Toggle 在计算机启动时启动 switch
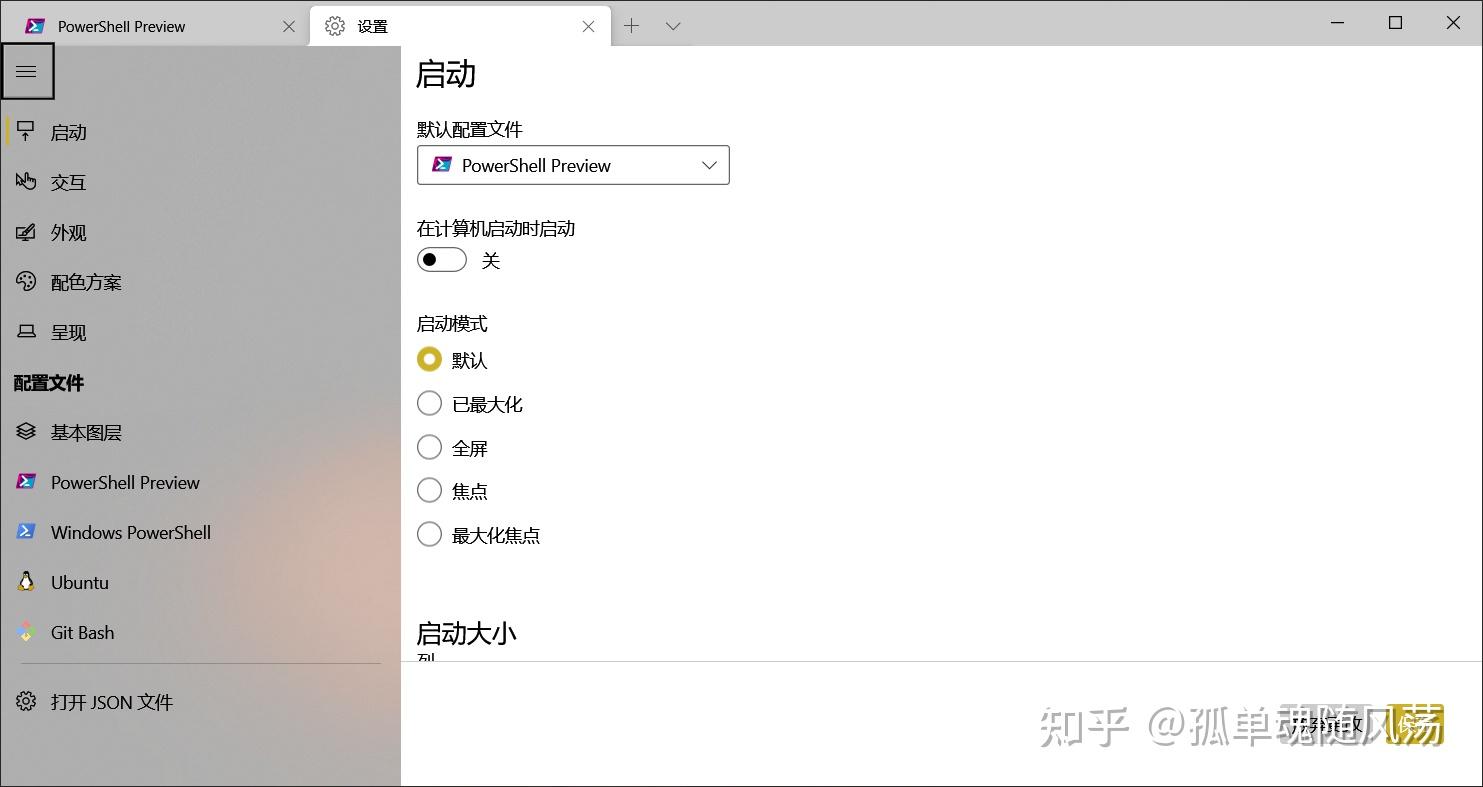 (x=442, y=260)
